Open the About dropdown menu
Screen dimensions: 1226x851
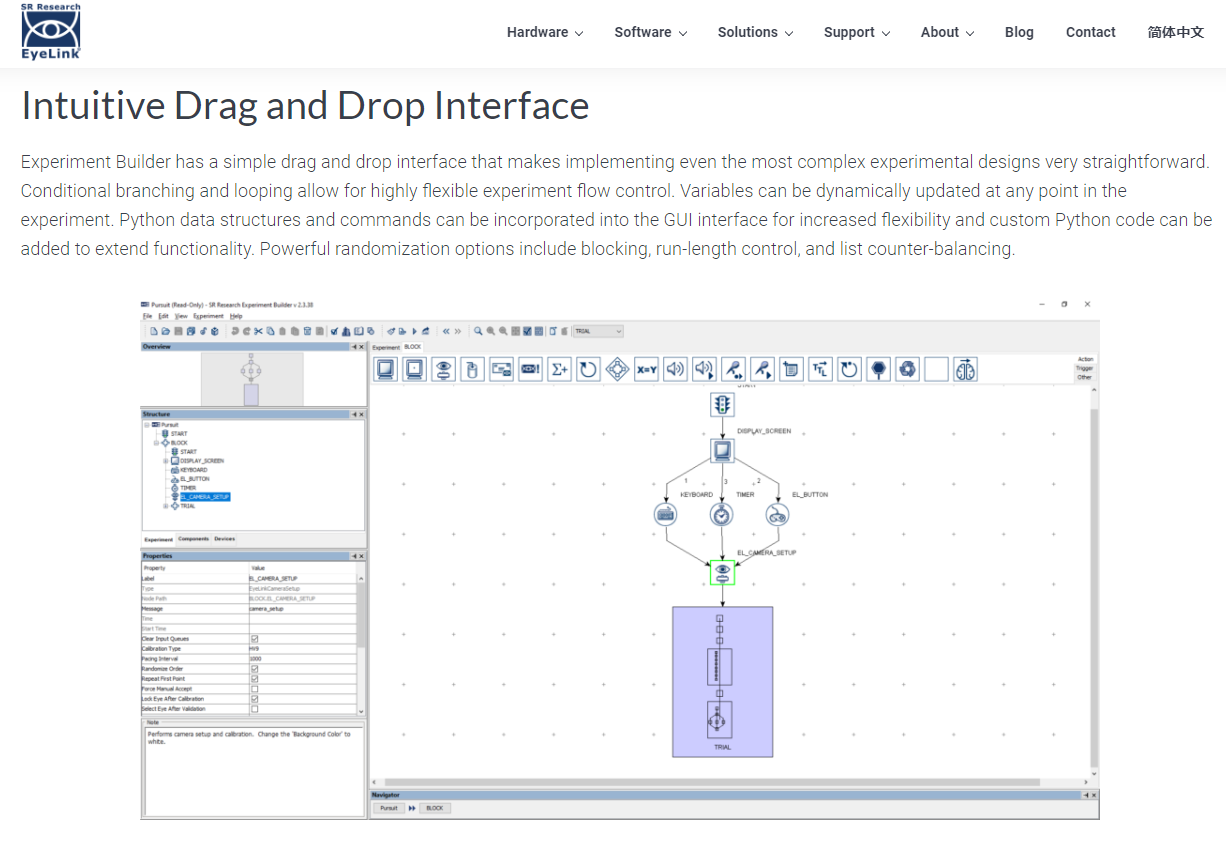(948, 32)
